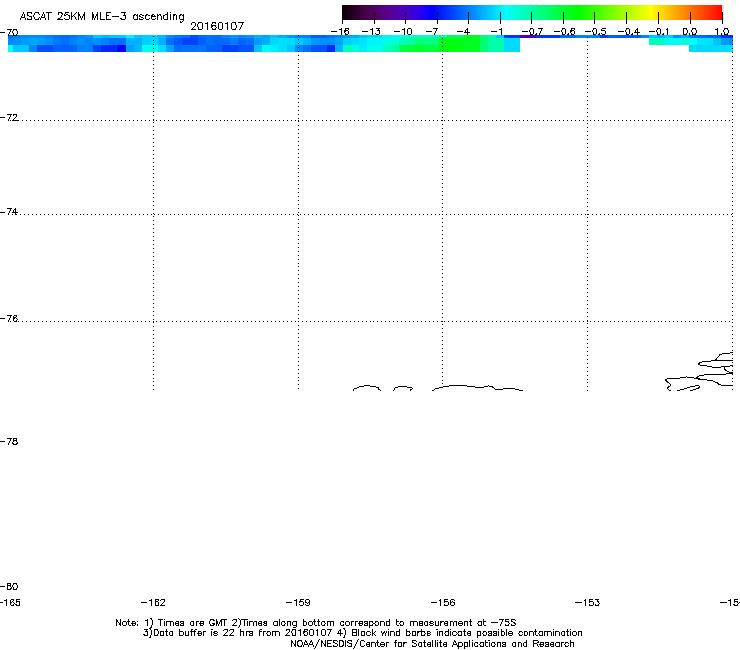The height and width of the screenshot is (650, 740).
Task: Click the -0.1 colorbar label
Action: click(x=659, y=32)
